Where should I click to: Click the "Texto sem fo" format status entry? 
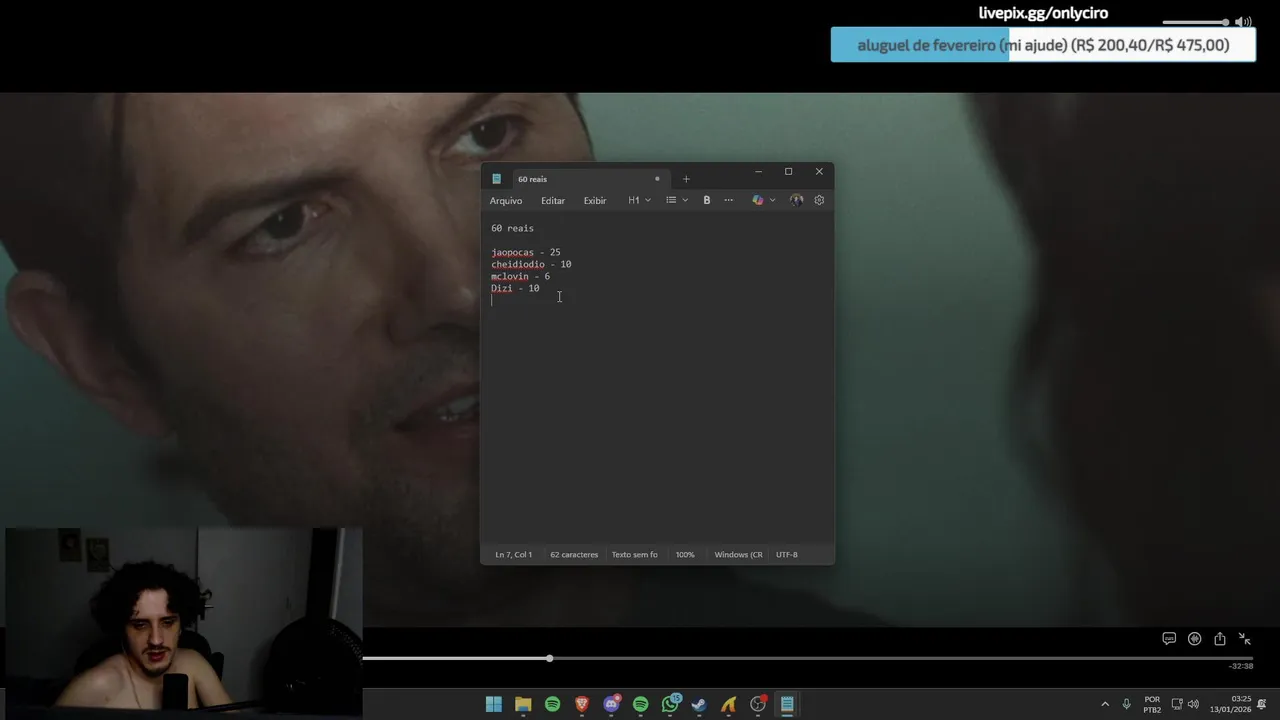pyautogui.click(x=634, y=554)
